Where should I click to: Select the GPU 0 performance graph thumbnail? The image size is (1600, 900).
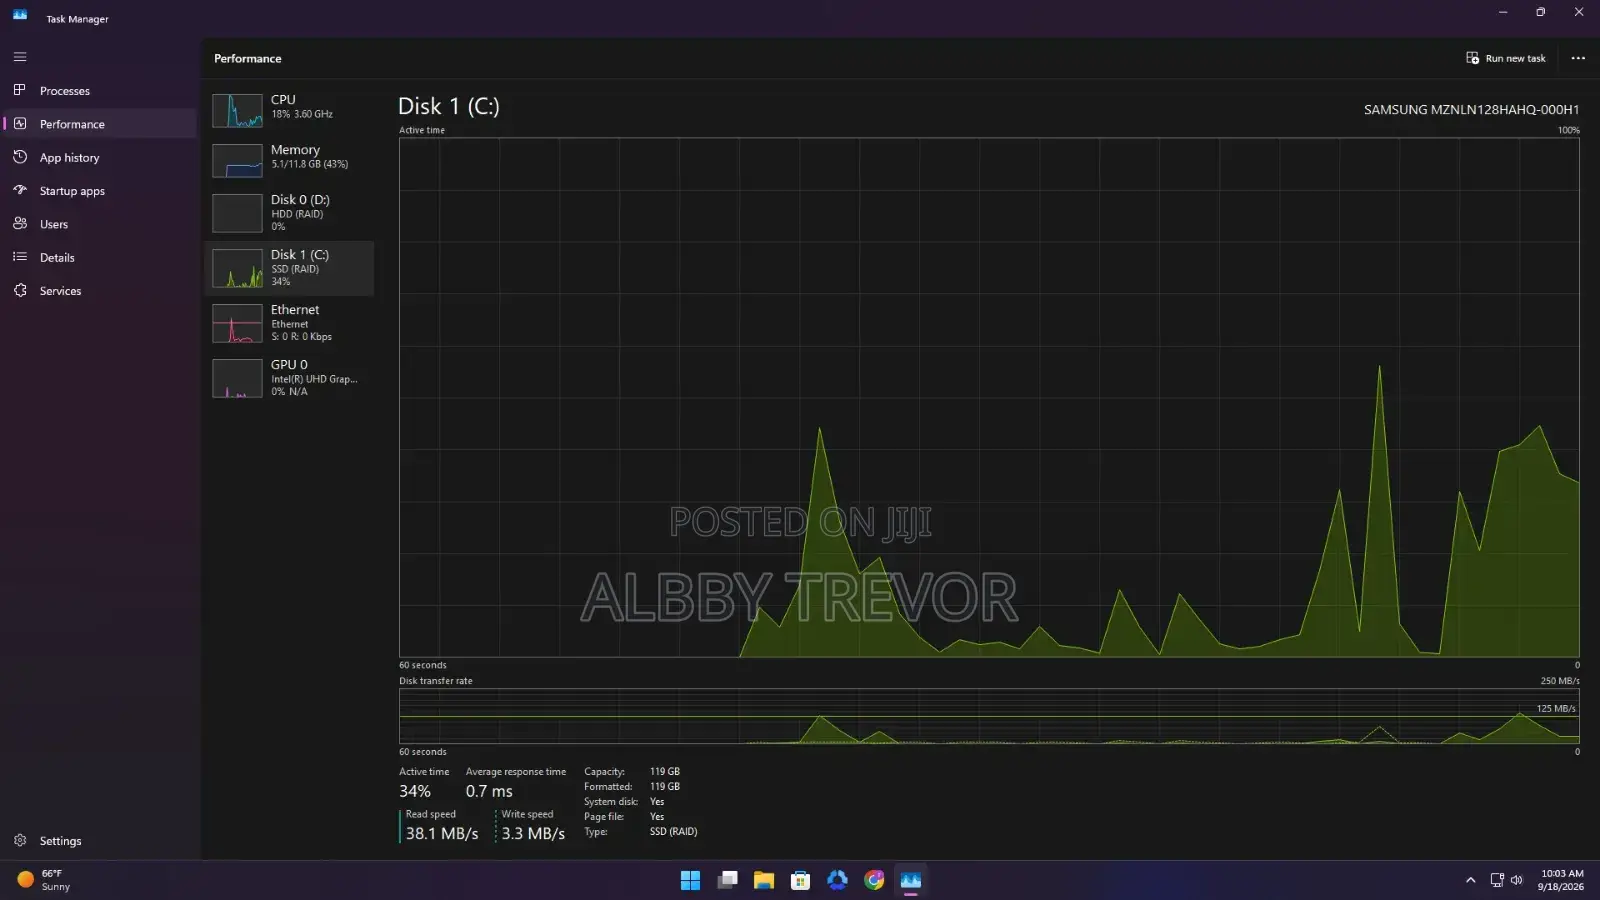pyautogui.click(x=237, y=378)
